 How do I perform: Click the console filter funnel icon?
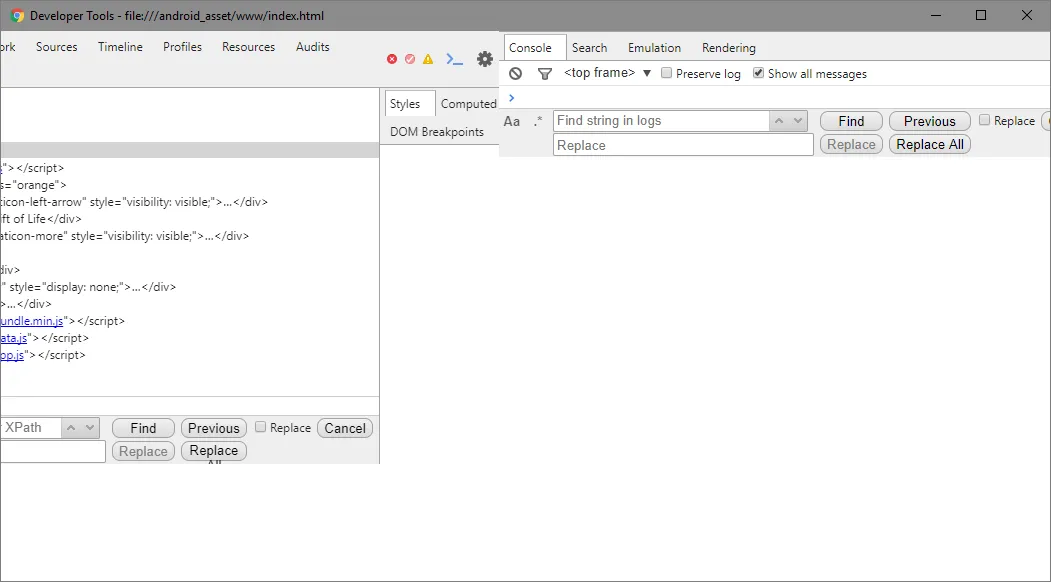click(545, 74)
